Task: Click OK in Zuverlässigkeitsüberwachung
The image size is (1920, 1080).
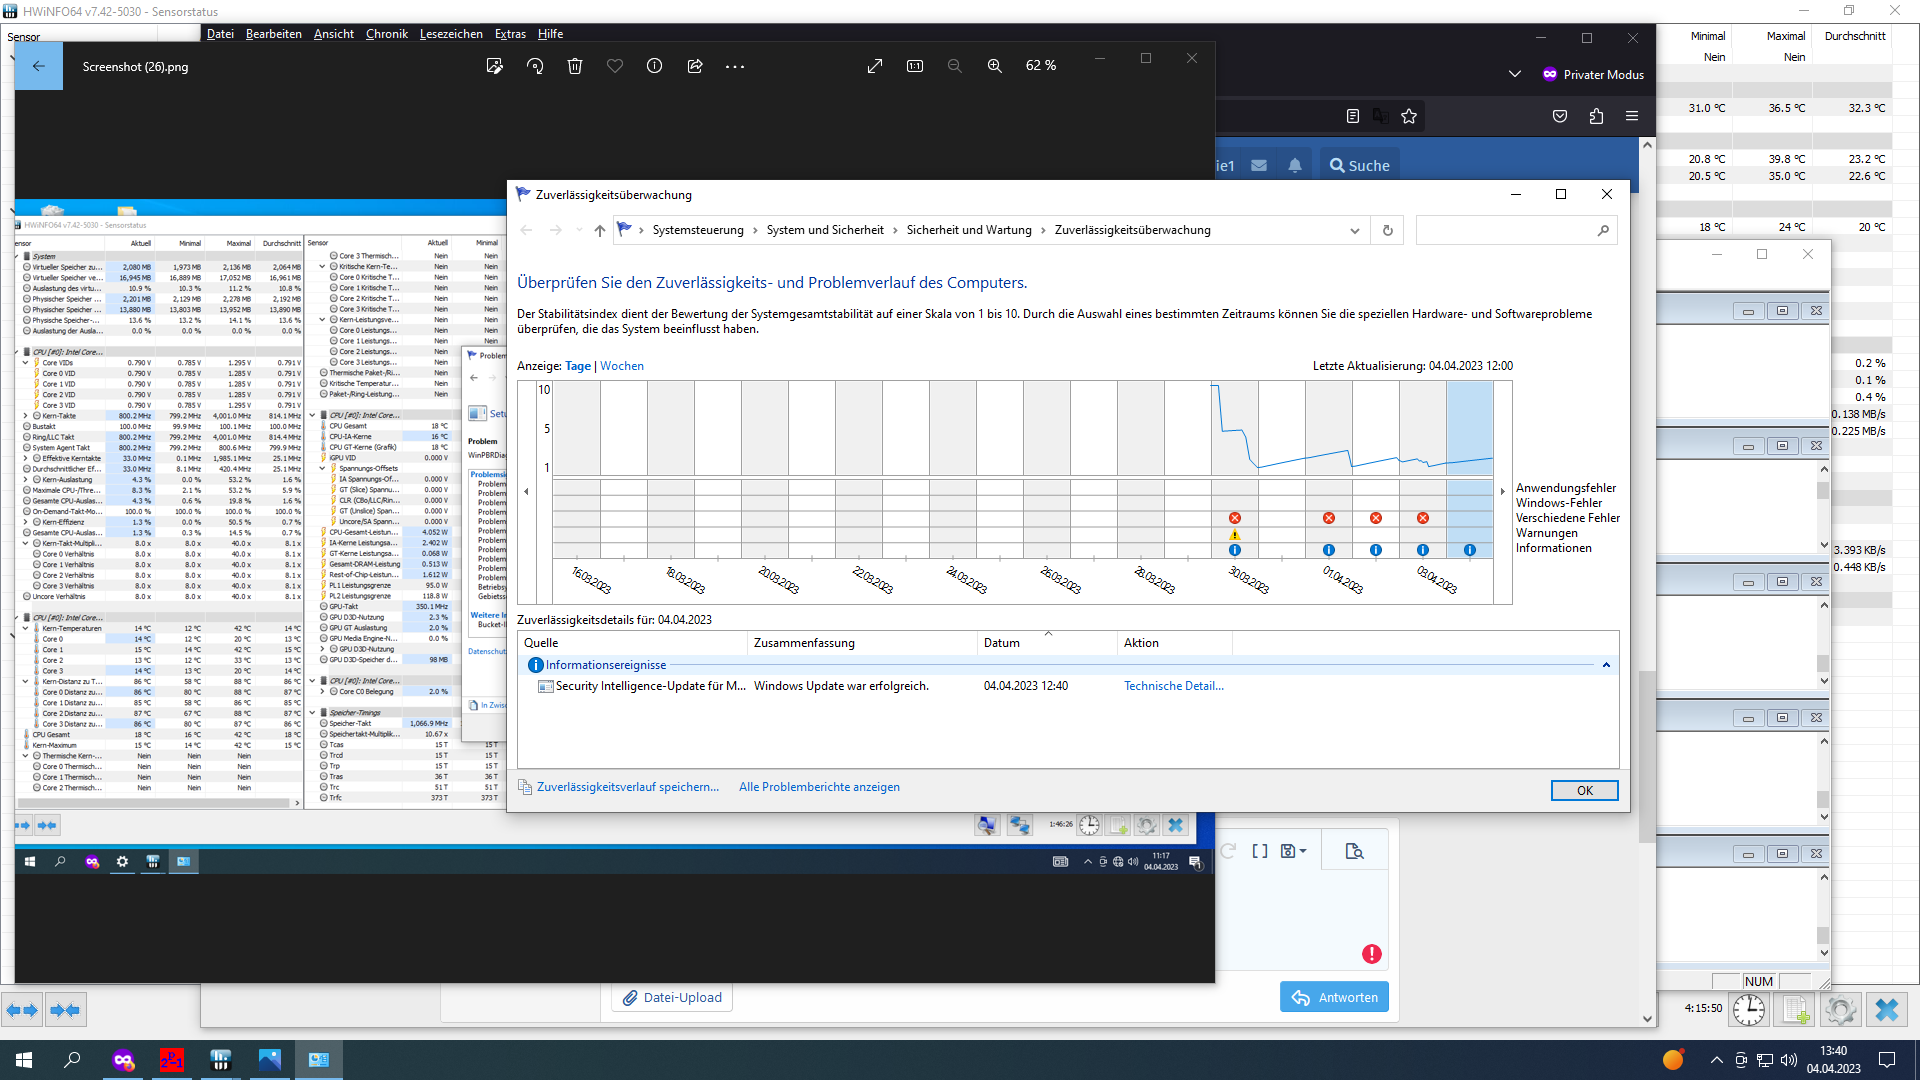Action: coord(1585,791)
